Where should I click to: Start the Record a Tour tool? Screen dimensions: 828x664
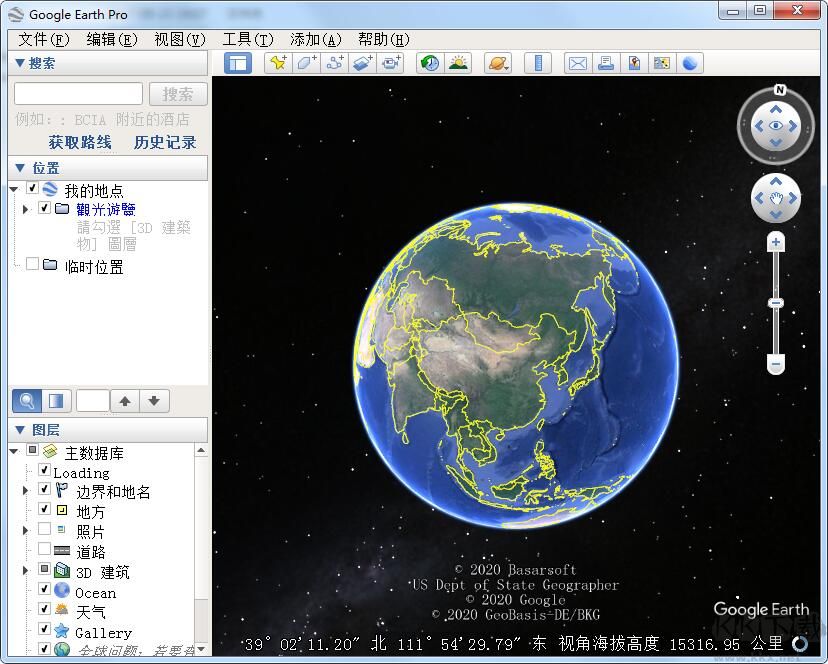pyautogui.click(x=389, y=62)
